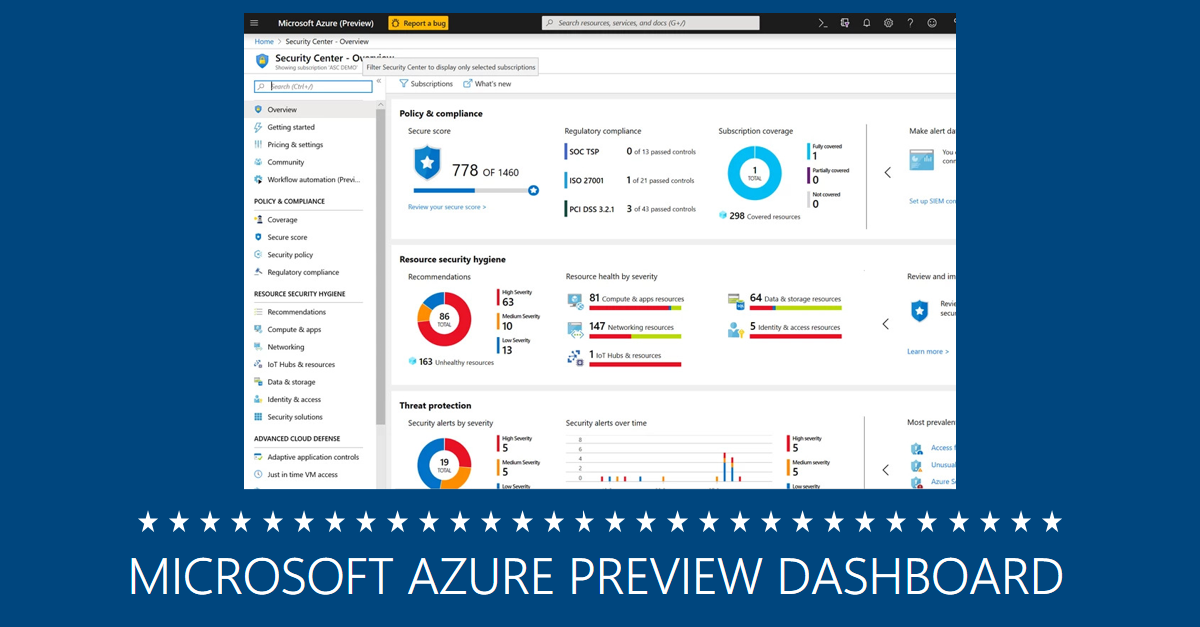
Task: Select Adaptive application controls
Action: click(309, 457)
